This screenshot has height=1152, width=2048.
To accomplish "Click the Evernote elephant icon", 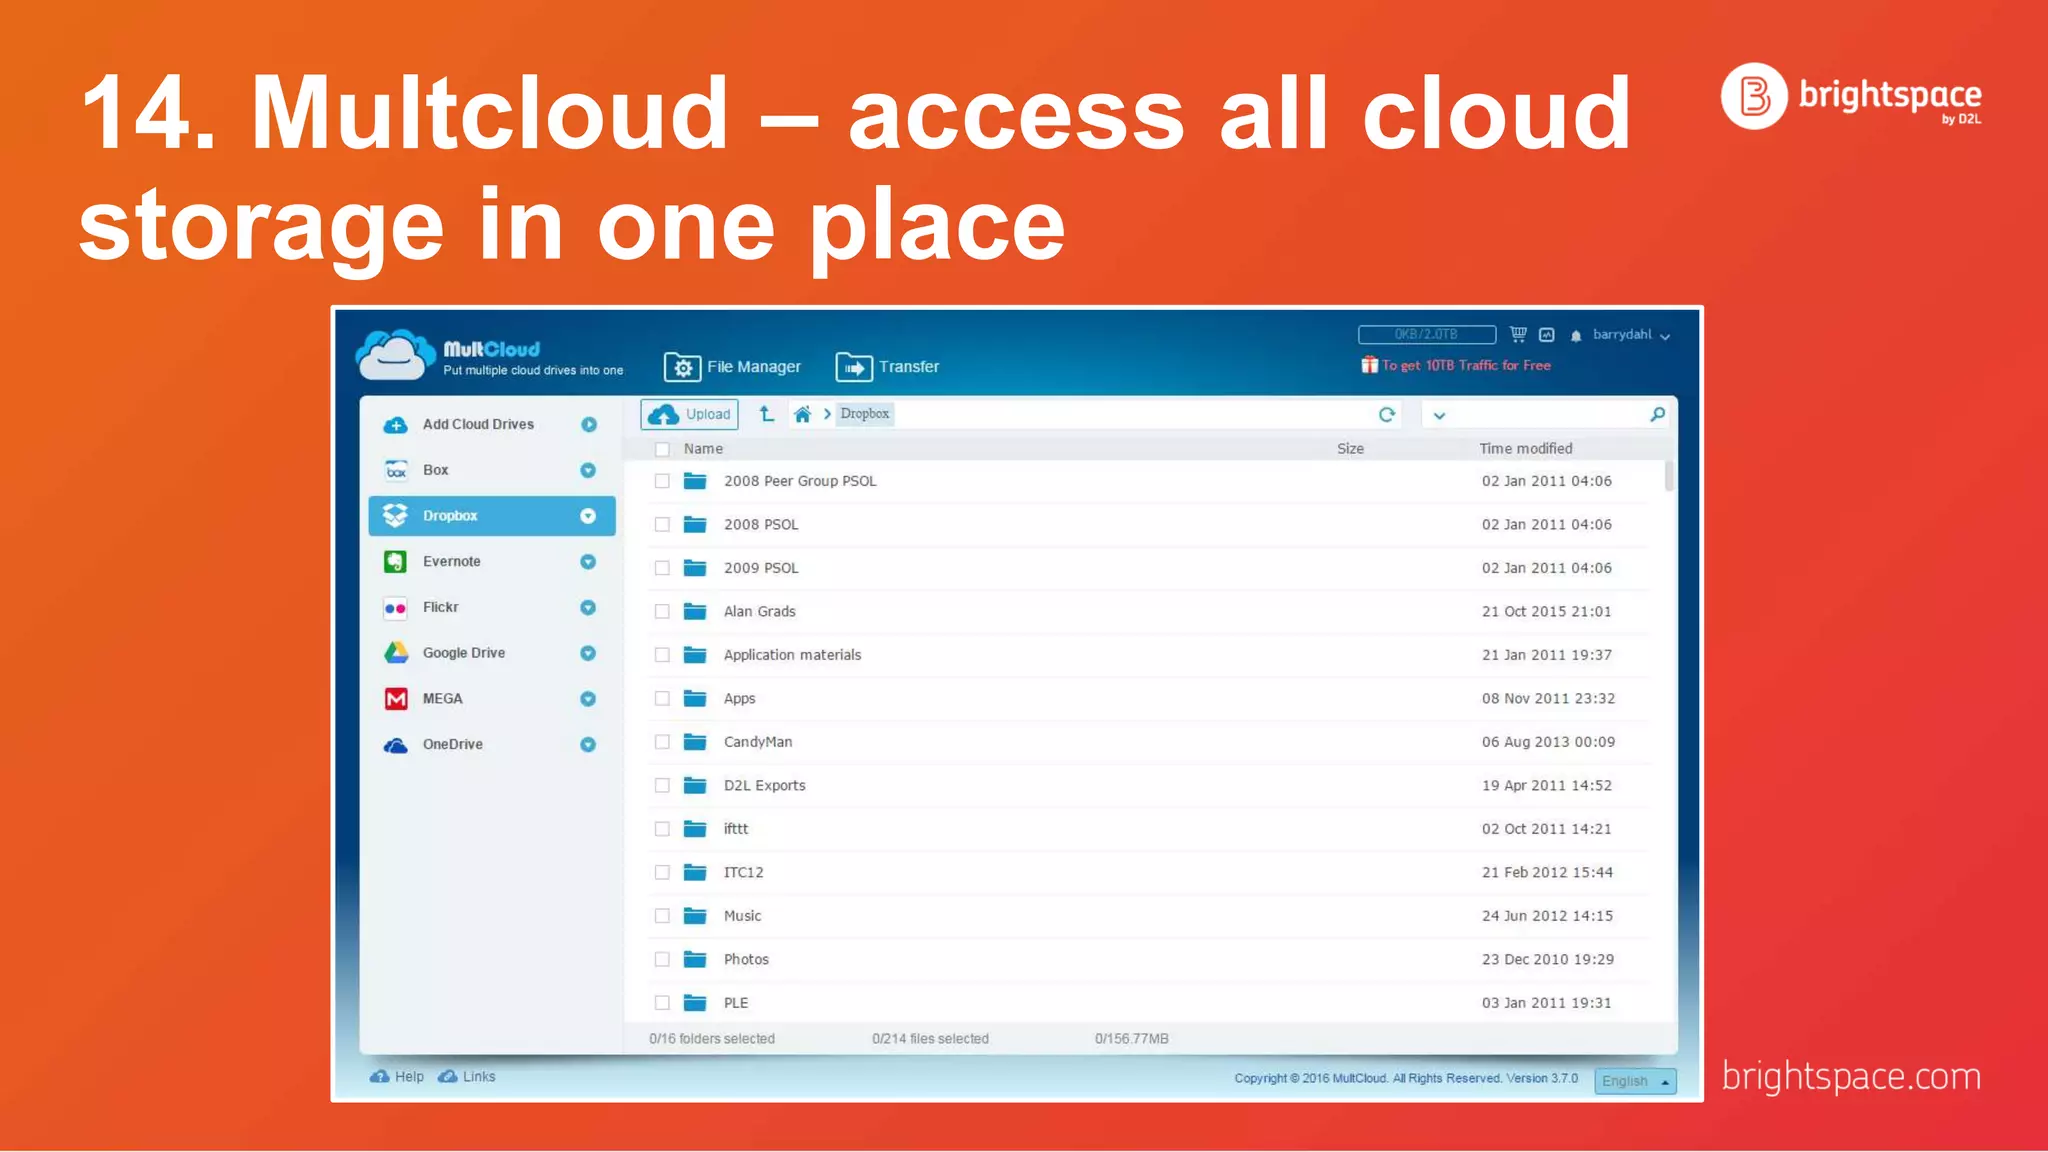I will (396, 561).
